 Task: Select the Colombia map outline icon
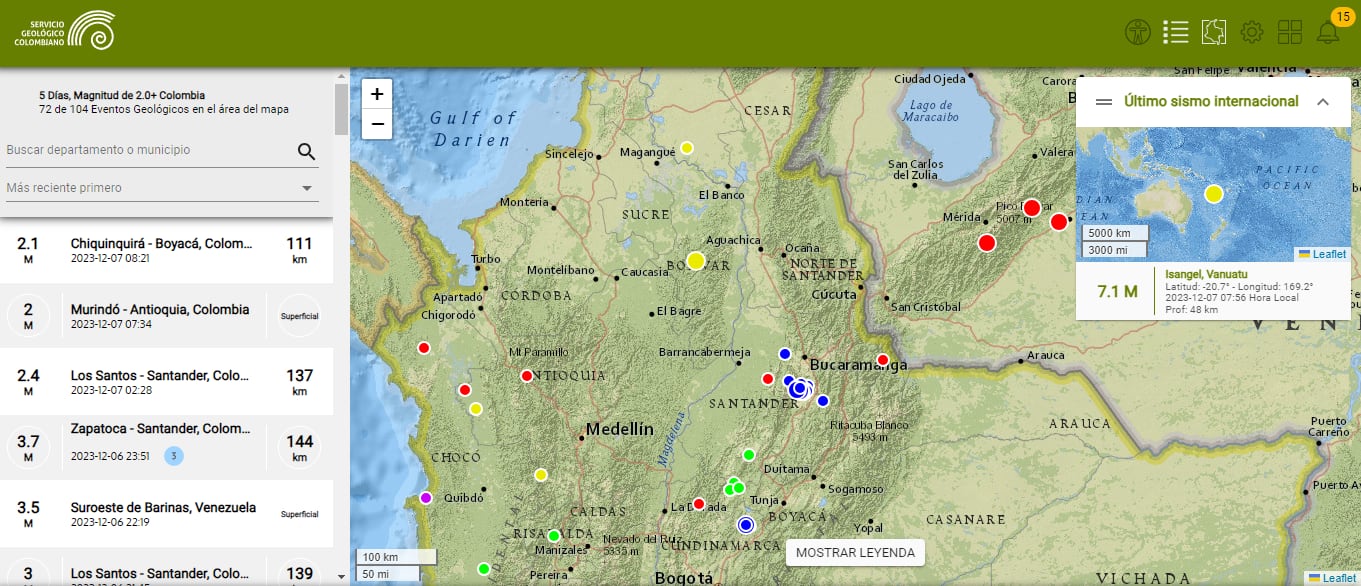tap(1213, 31)
